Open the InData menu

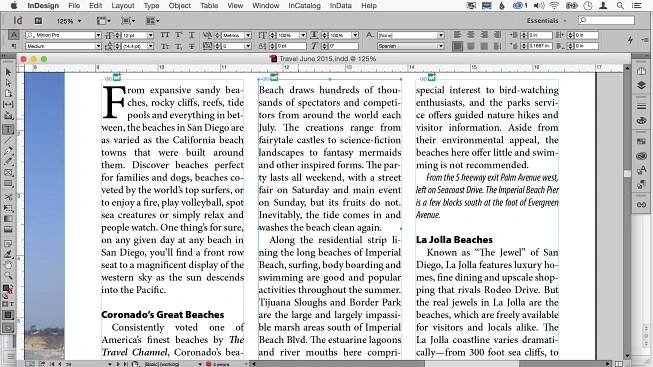point(341,5)
